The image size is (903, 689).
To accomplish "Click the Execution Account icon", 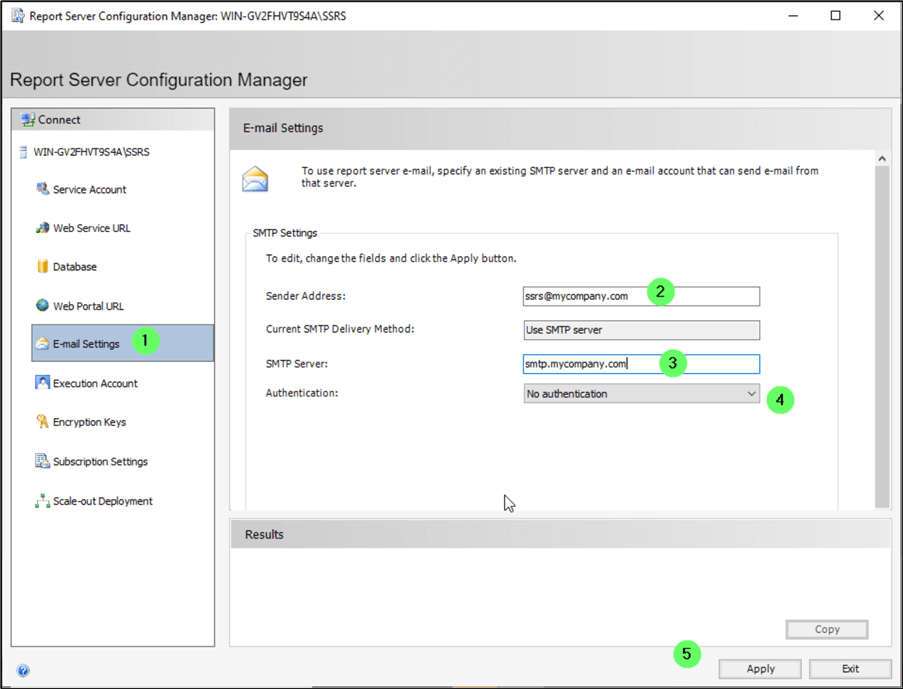I will (x=42, y=383).
